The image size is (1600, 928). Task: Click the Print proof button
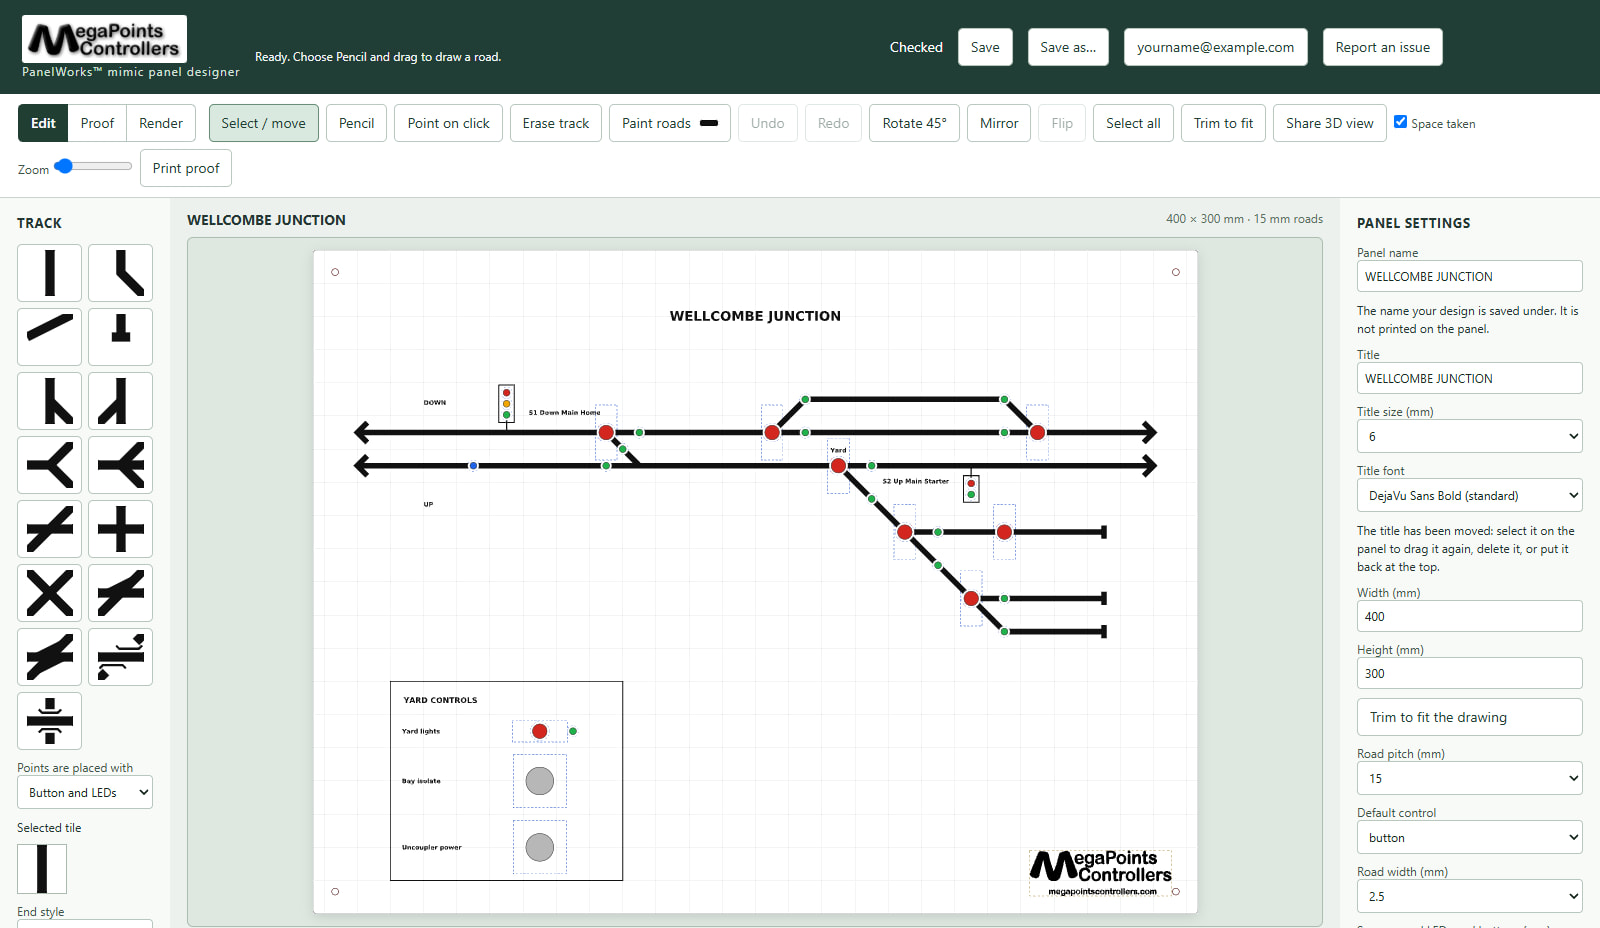point(186,168)
